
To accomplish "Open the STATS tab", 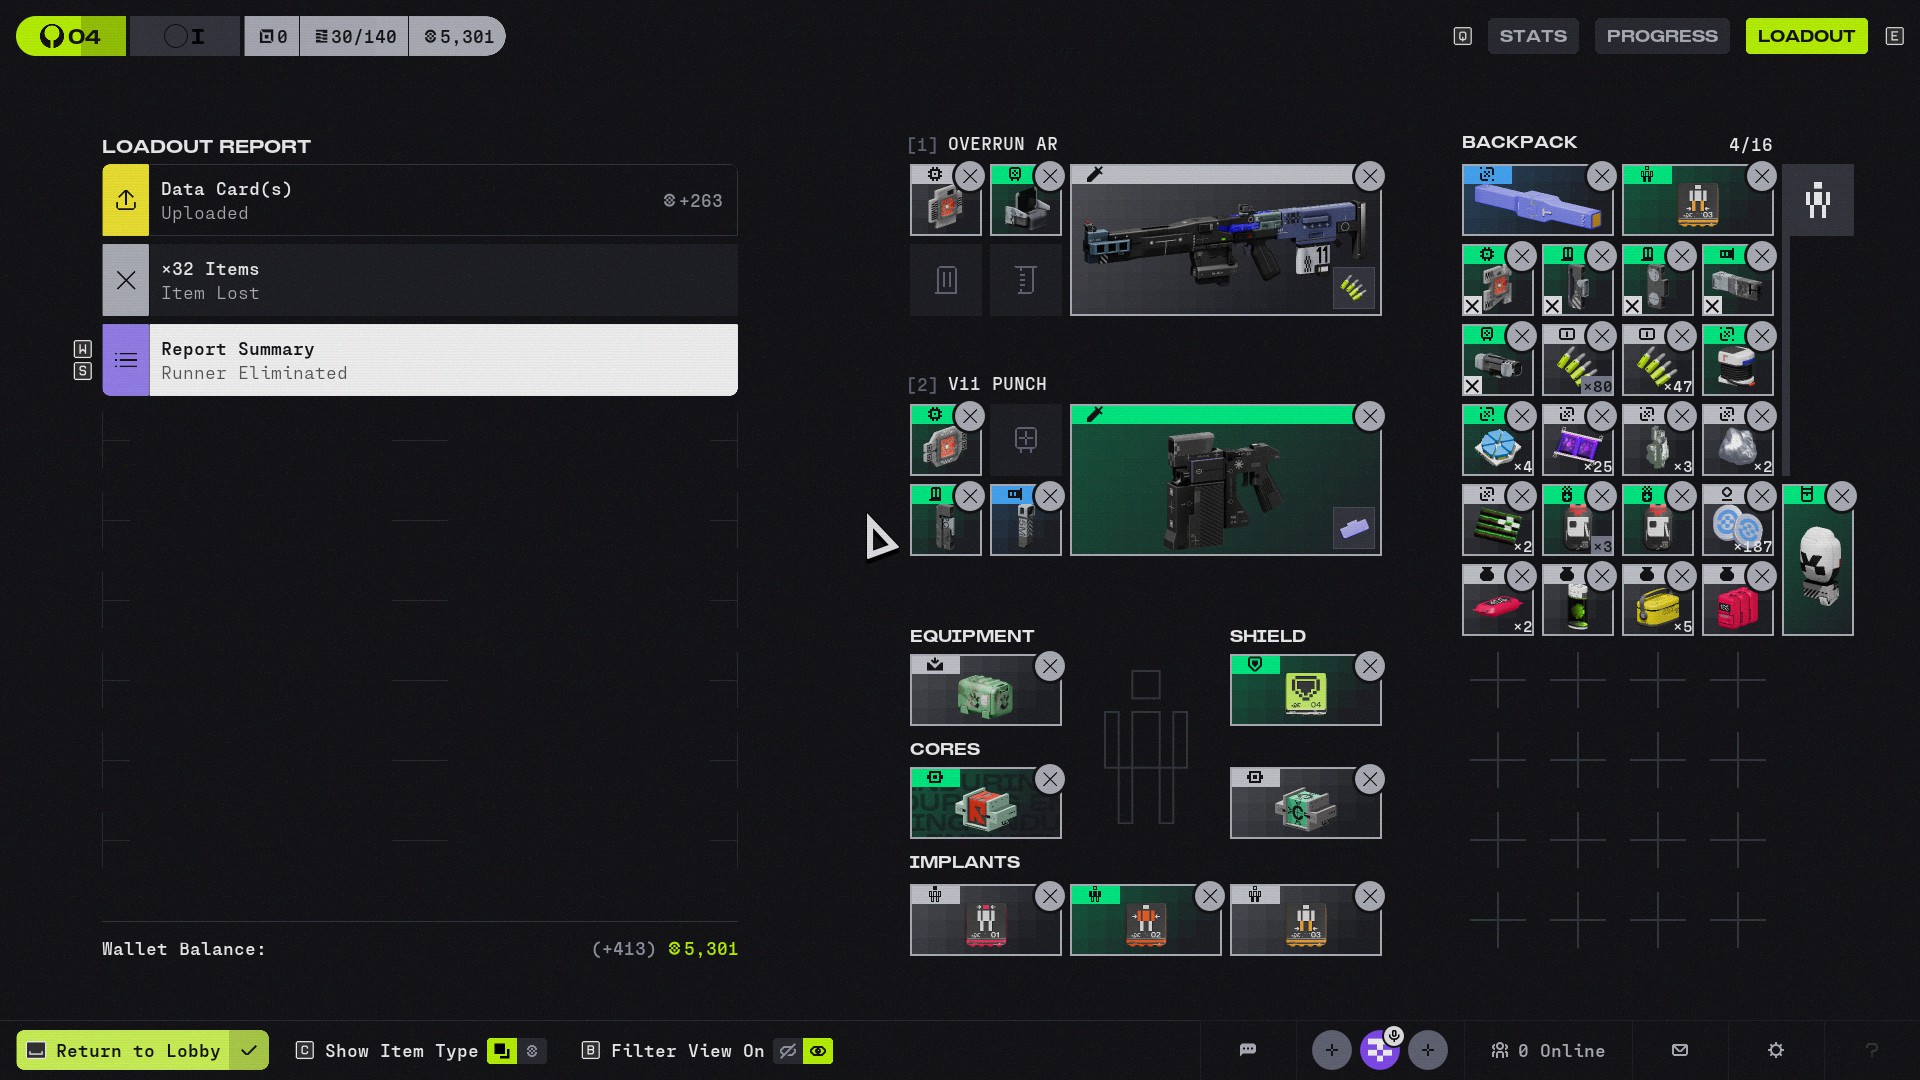I will [1532, 36].
